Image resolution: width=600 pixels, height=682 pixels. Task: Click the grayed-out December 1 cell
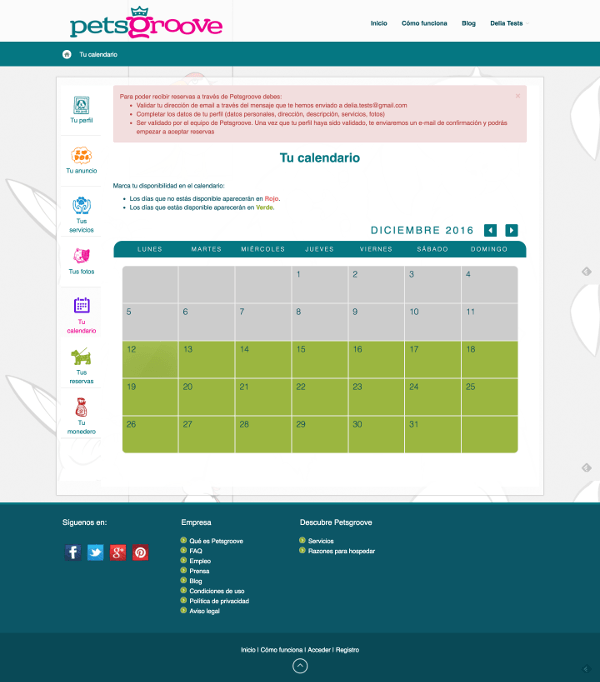[320, 284]
